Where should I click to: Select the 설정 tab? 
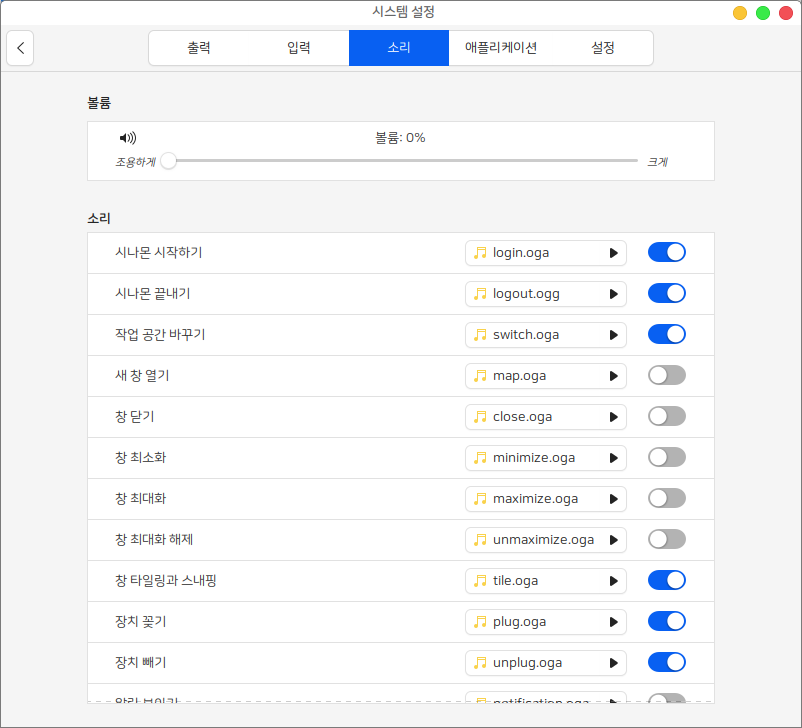click(602, 48)
